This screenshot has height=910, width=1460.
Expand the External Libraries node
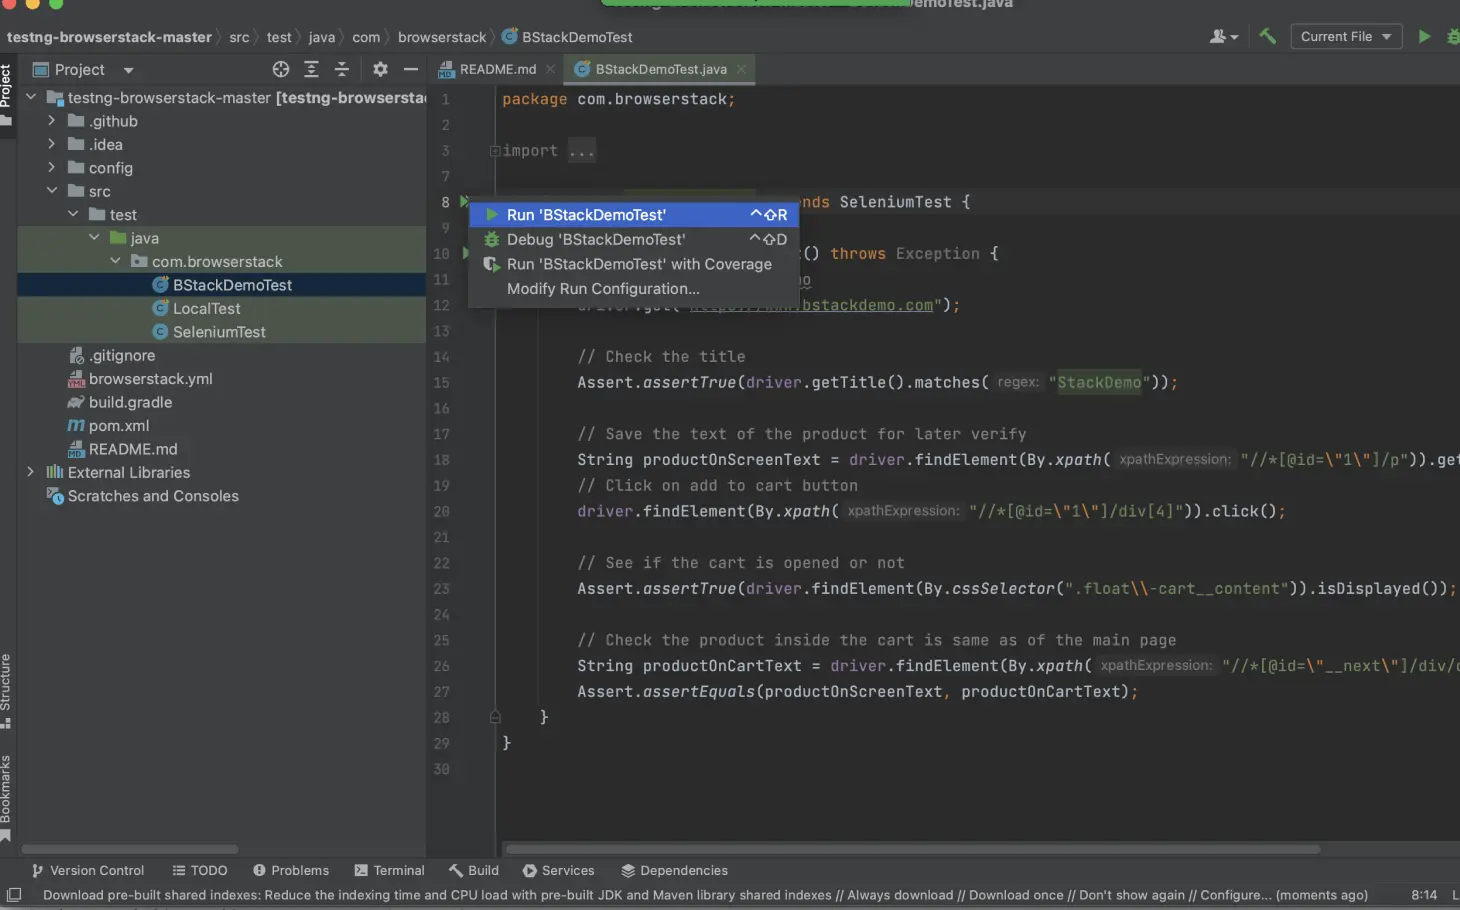pos(31,472)
